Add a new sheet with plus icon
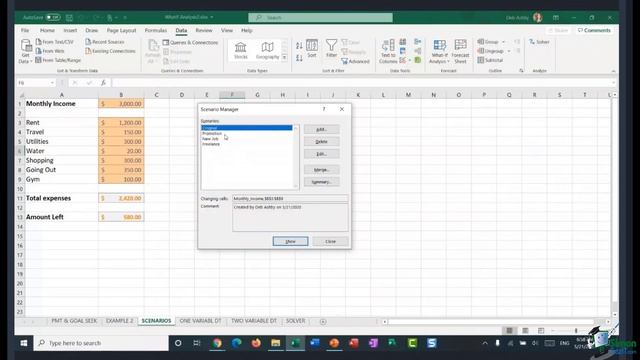This screenshot has width=640, height=360. (323, 322)
